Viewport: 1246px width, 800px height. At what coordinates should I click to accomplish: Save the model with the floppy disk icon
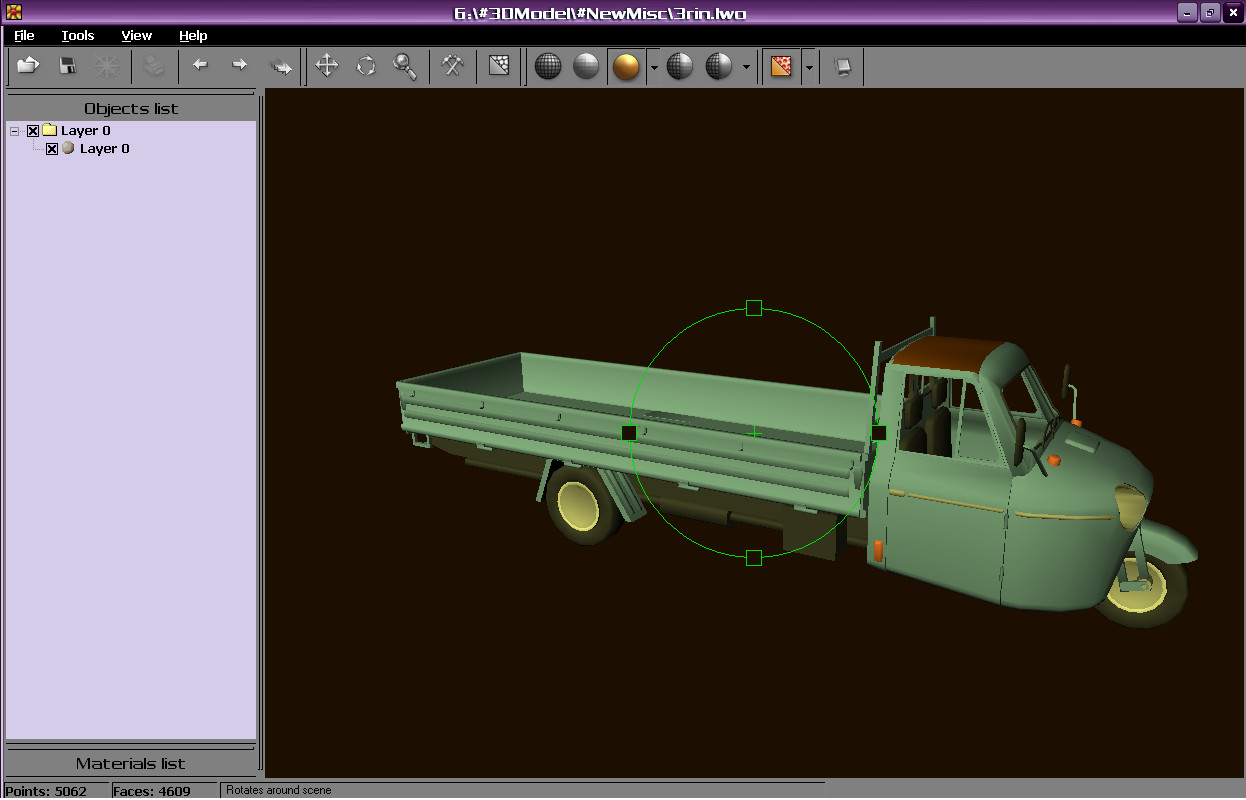point(67,67)
